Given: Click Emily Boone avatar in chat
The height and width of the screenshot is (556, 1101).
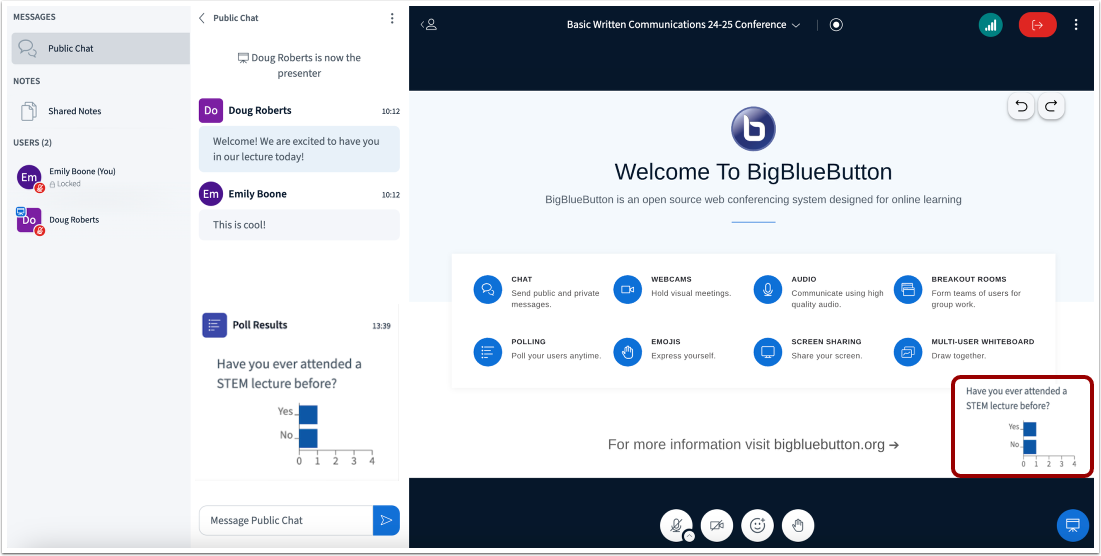Looking at the screenshot, I should point(211,194).
